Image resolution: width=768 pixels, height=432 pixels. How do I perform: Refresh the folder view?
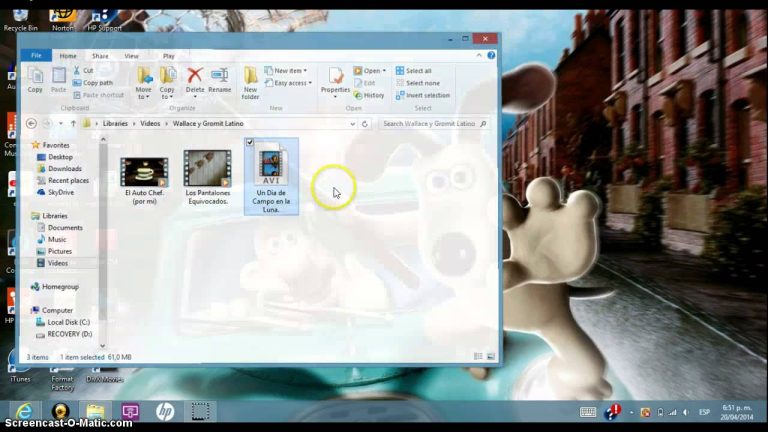pos(364,124)
